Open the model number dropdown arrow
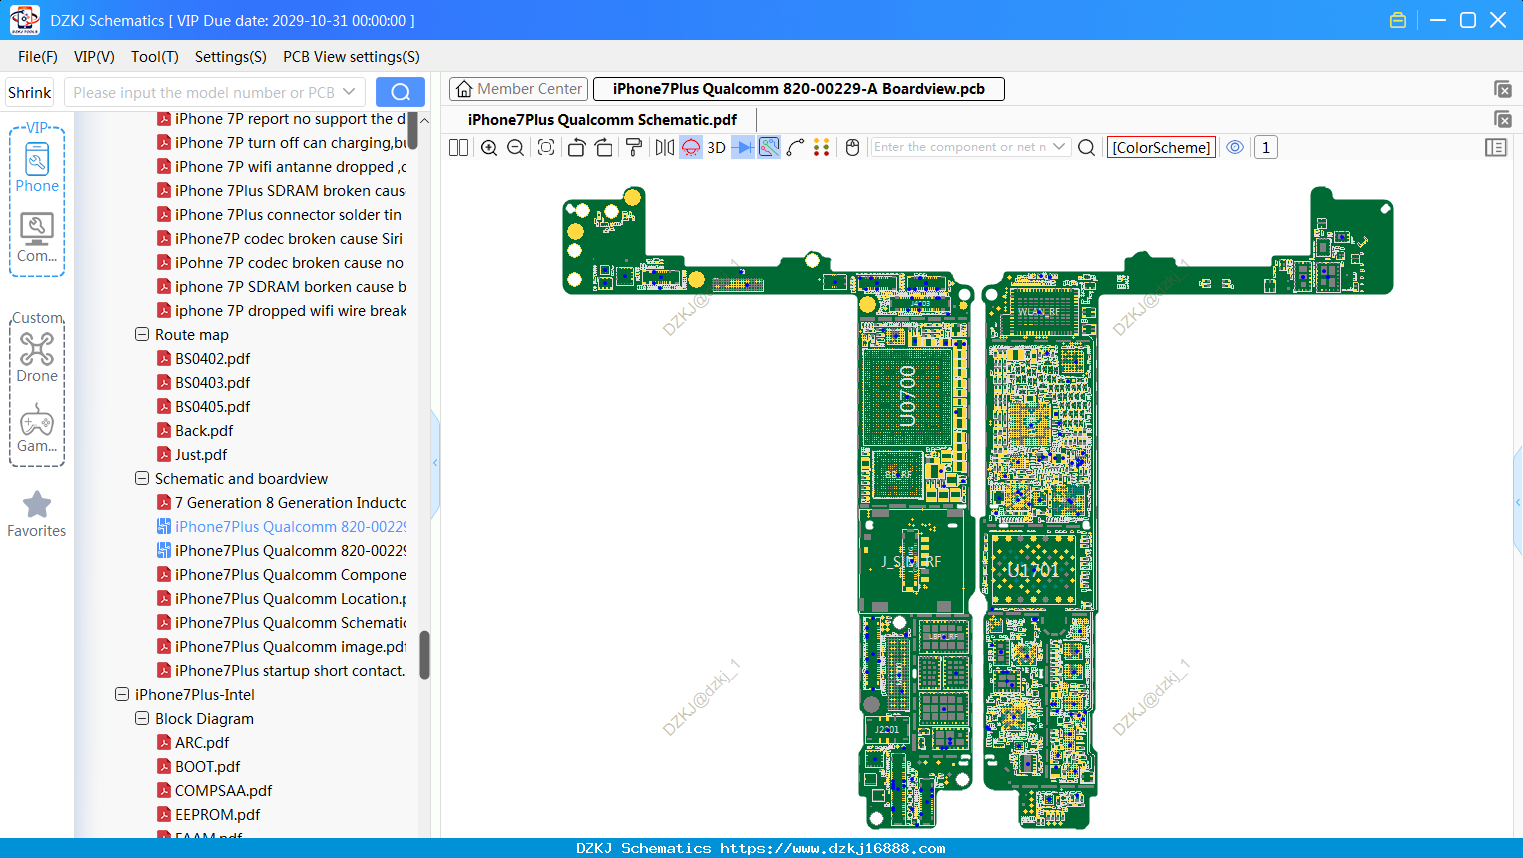The image size is (1523, 858). pos(349,92)
